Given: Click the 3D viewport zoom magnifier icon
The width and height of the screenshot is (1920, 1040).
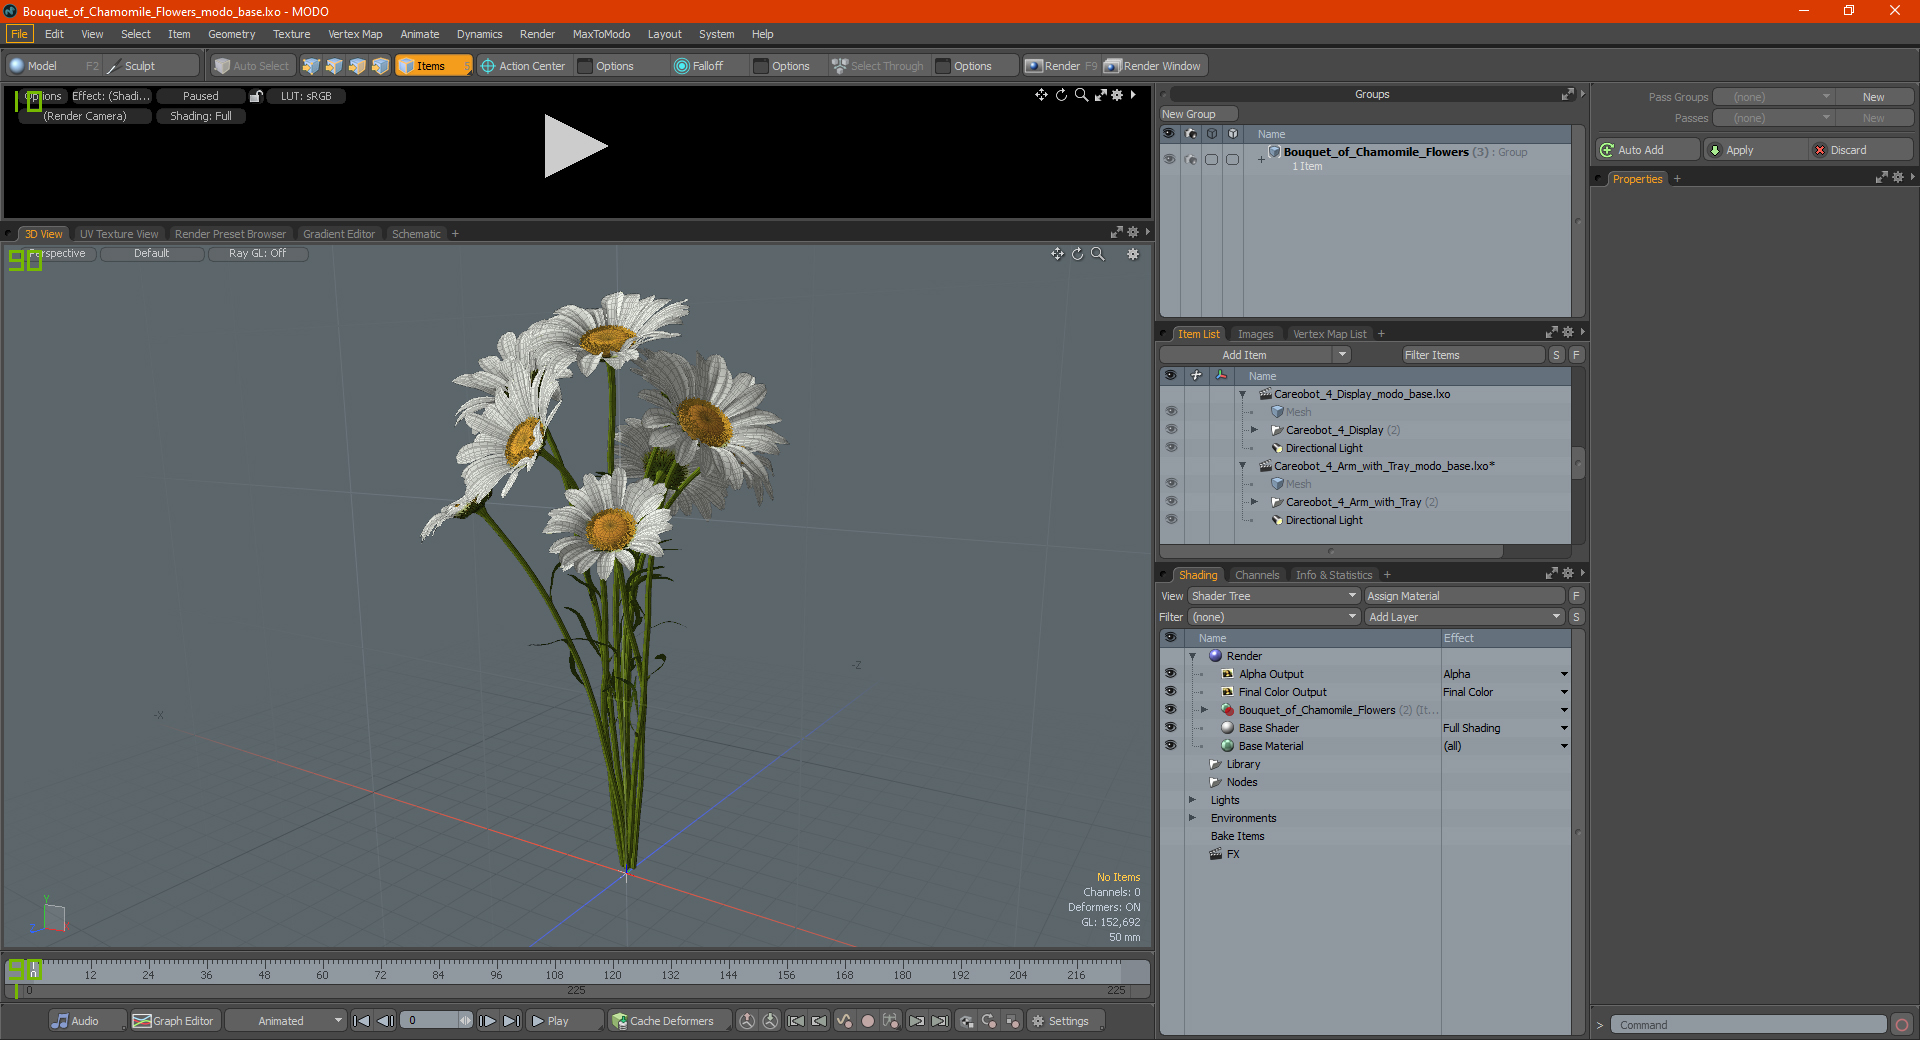Looking at the screenshot, I should [1098, 254].
